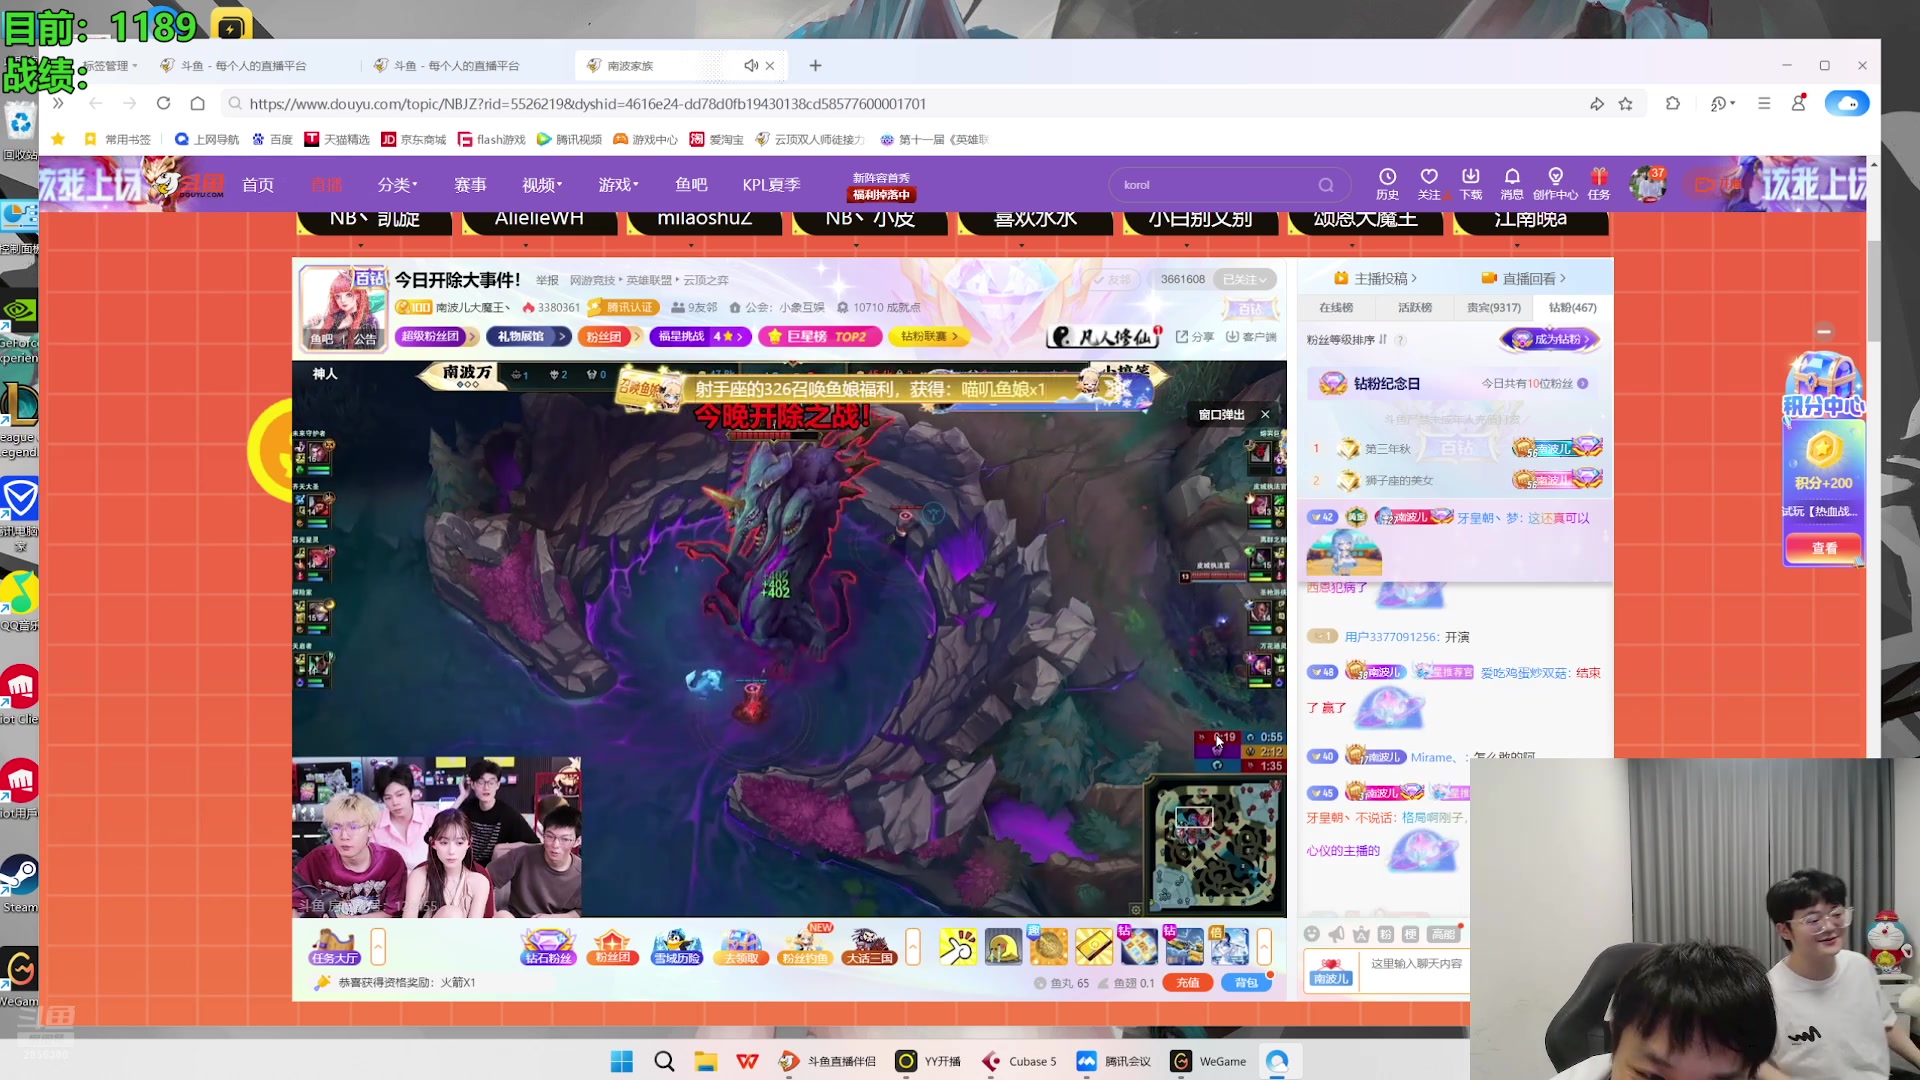
Task: Switch to 钻粉(467) tab
Action: pyautogui.click(x=1573, y=308)
